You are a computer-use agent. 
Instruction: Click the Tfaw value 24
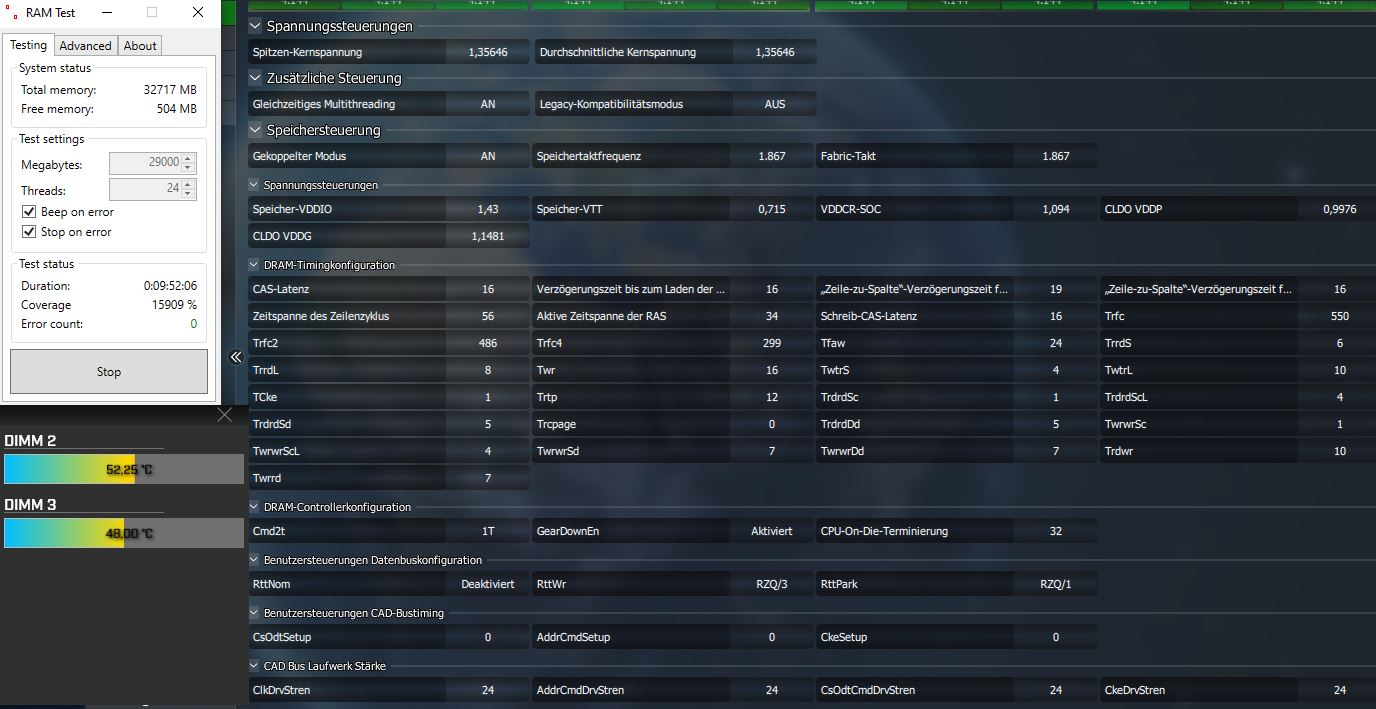[x=1056, y=343]
